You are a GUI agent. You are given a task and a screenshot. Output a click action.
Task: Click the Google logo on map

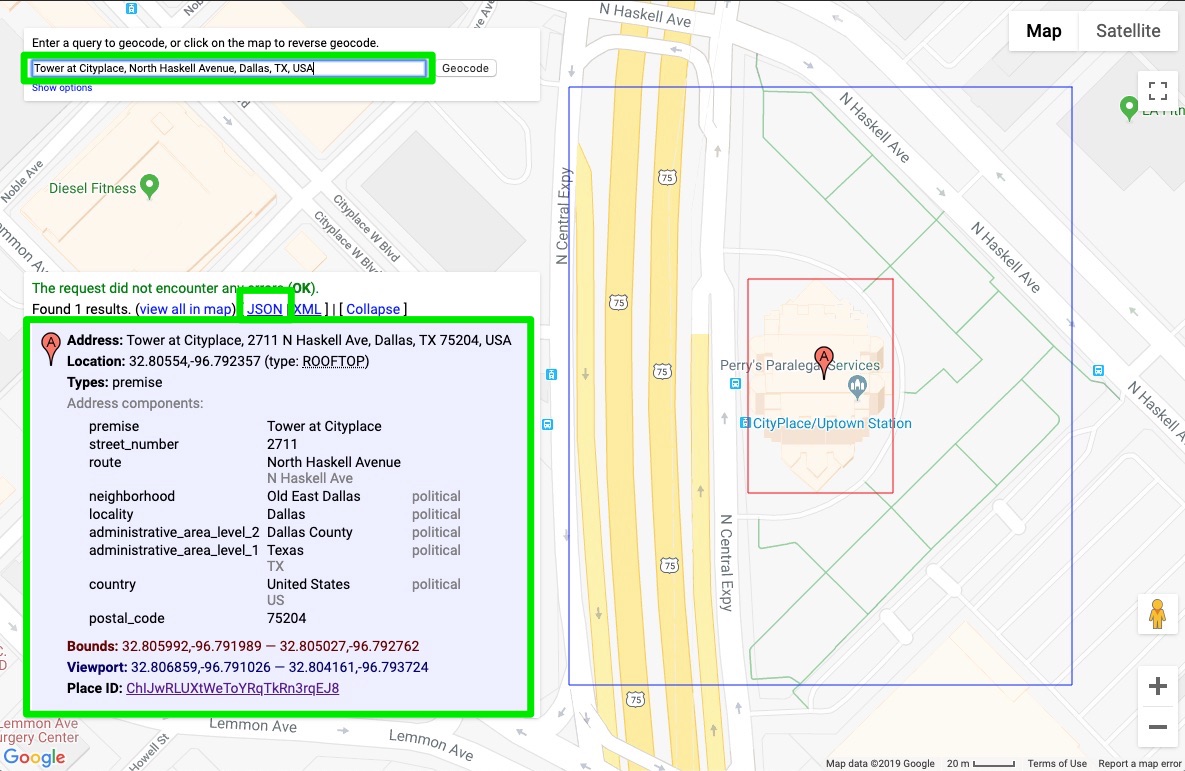(x=34, y=757)
